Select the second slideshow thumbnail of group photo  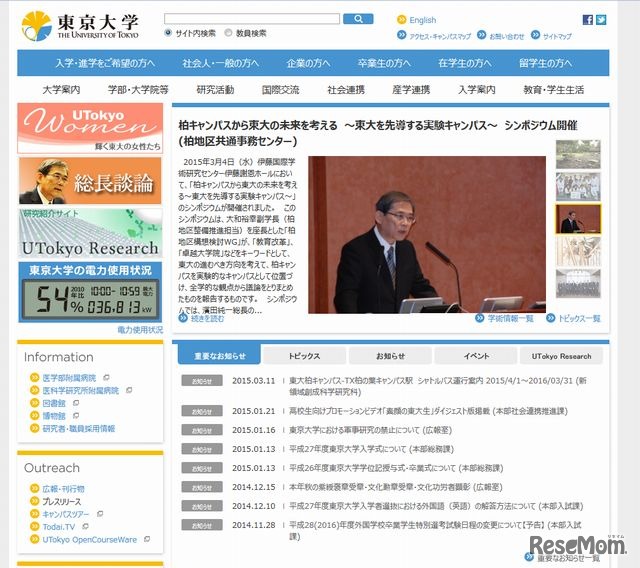pyautogui.click(x=578, y=186)
